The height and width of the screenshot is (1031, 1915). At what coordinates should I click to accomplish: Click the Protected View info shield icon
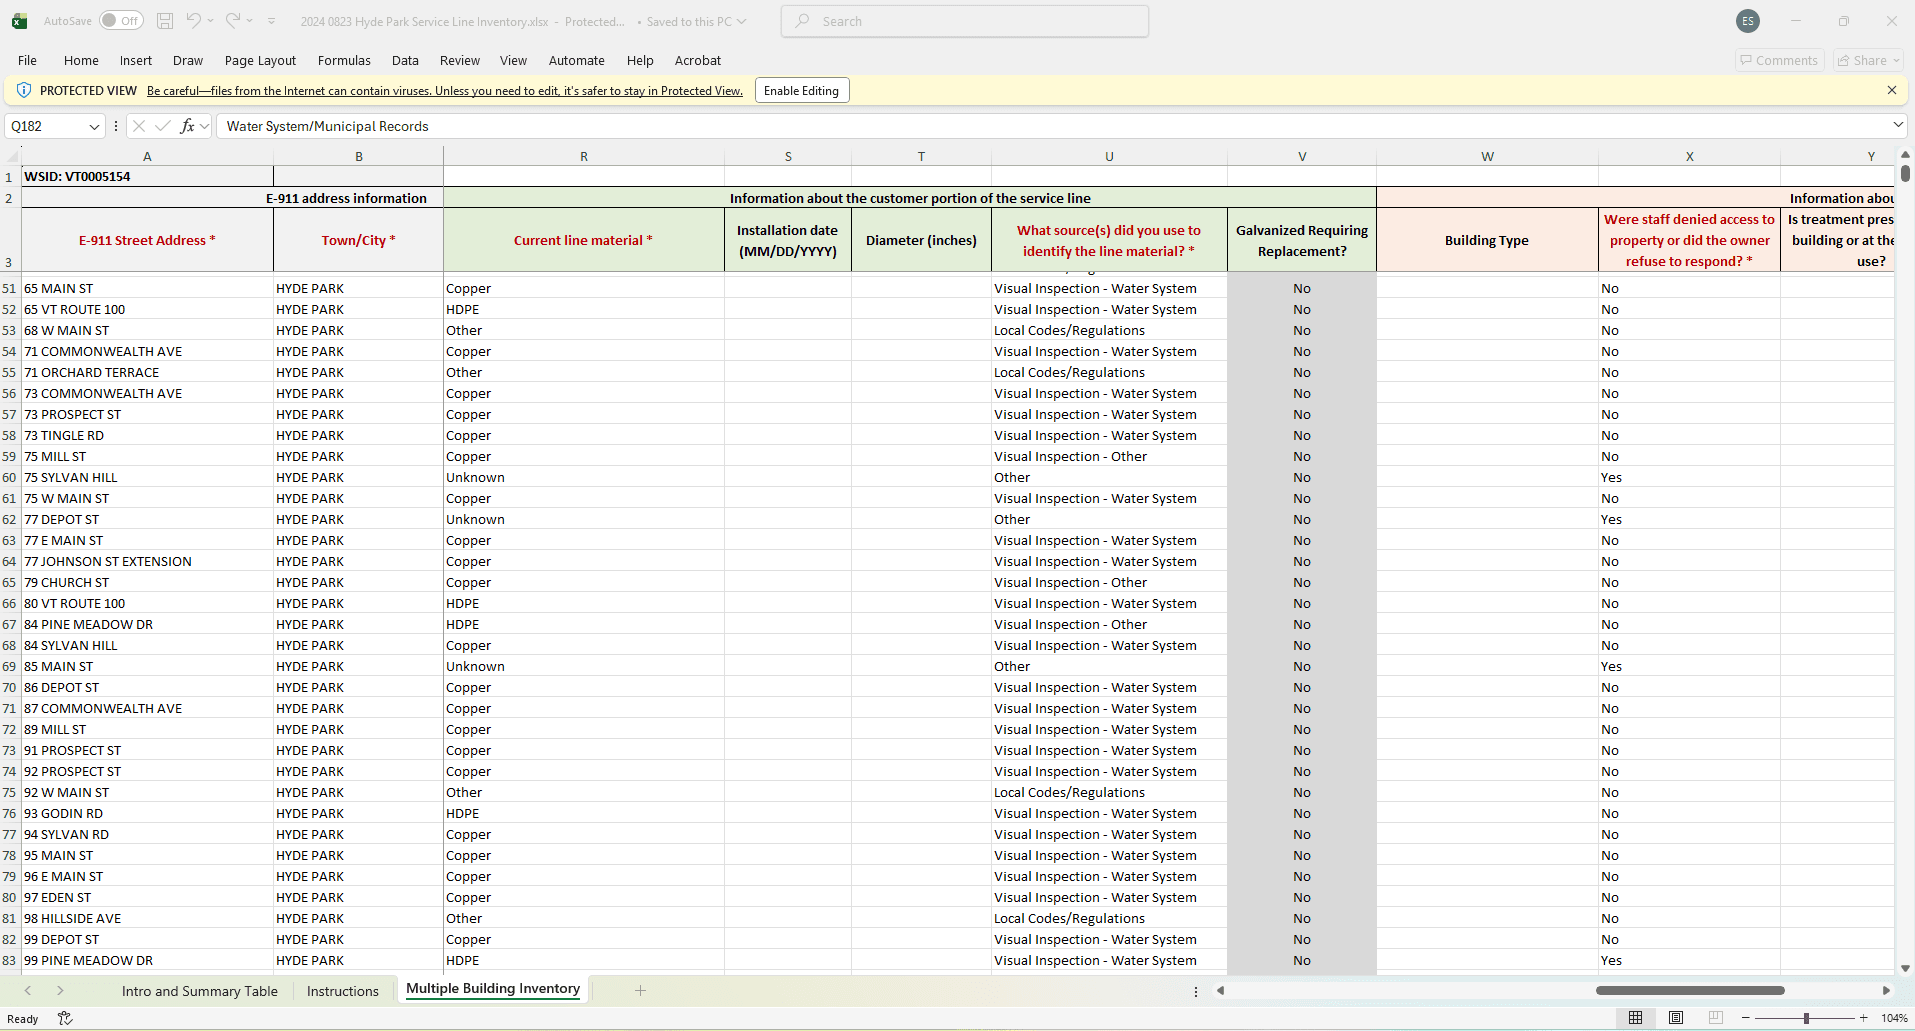coord(24,90)
